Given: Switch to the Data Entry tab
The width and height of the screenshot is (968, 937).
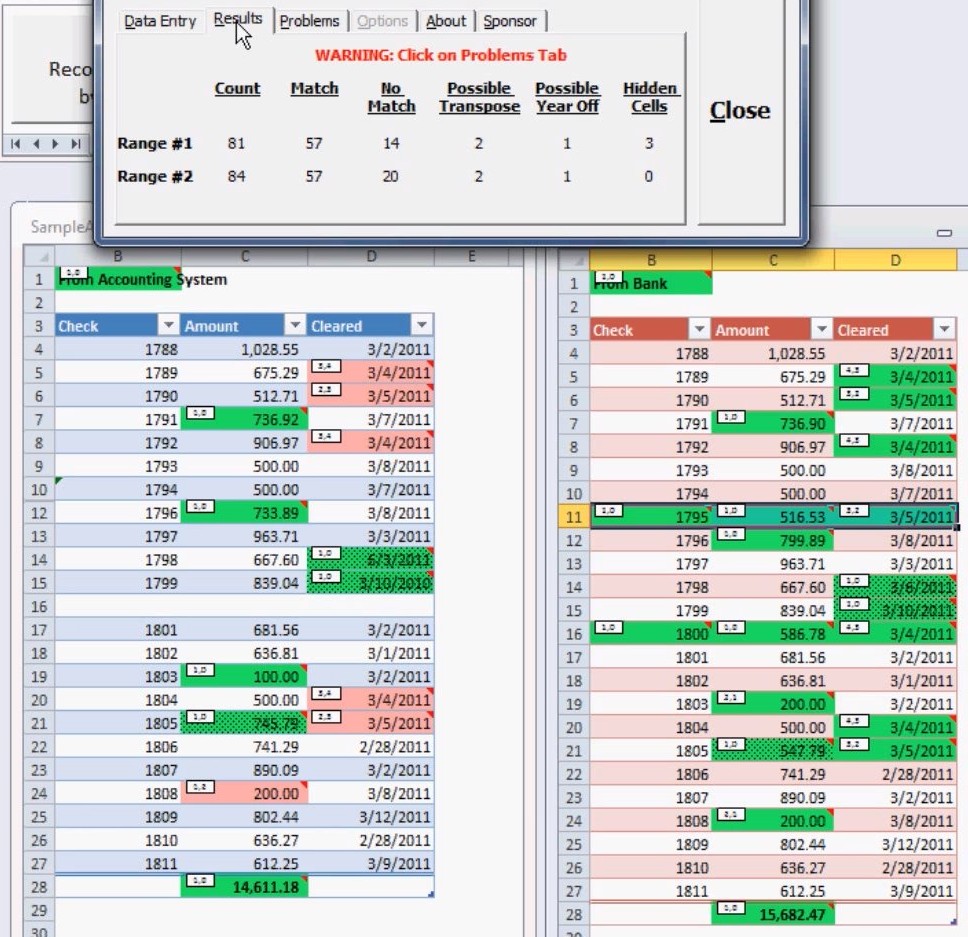Looking at the screenshot, I should [160, 21].
